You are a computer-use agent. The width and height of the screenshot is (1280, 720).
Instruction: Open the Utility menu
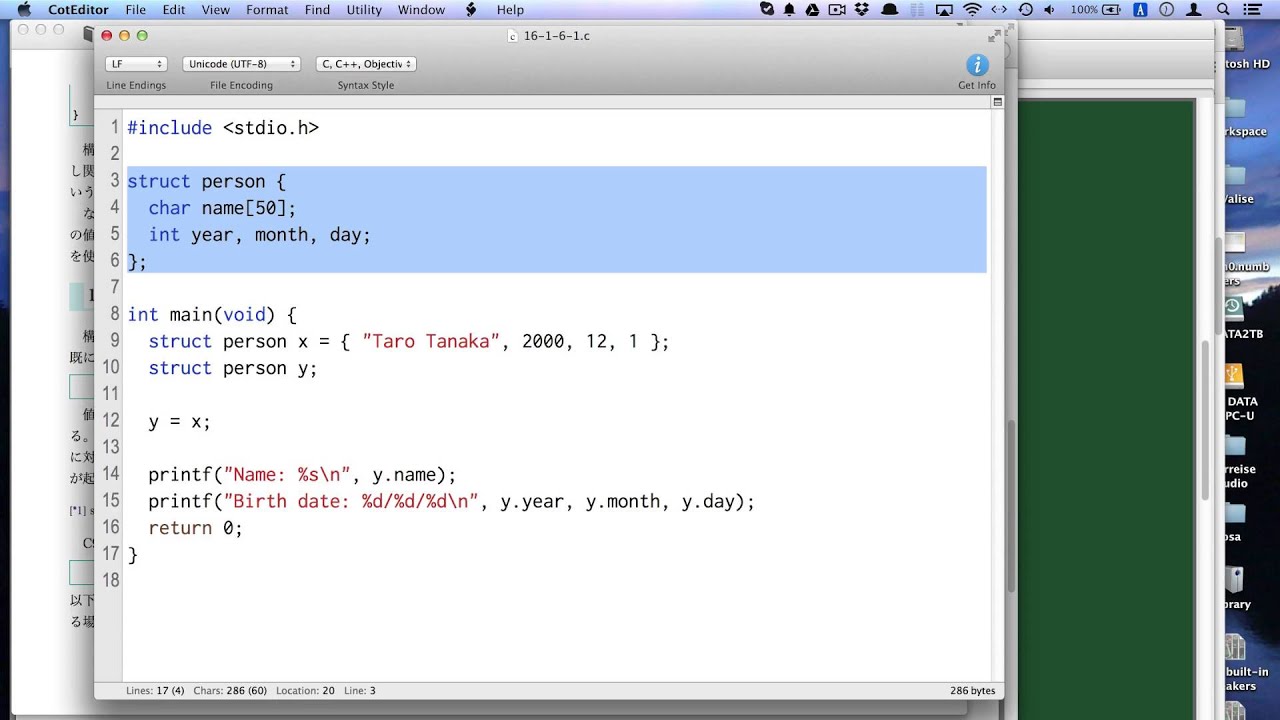click(x=364, y=9)
